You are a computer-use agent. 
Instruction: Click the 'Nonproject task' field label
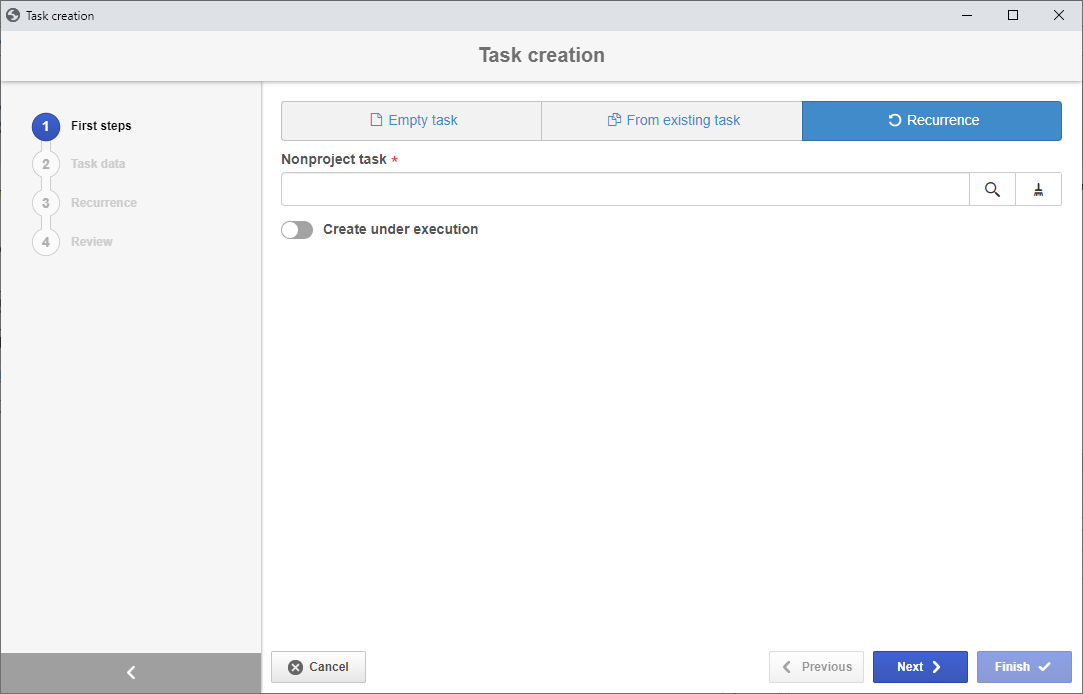point(334,160)
